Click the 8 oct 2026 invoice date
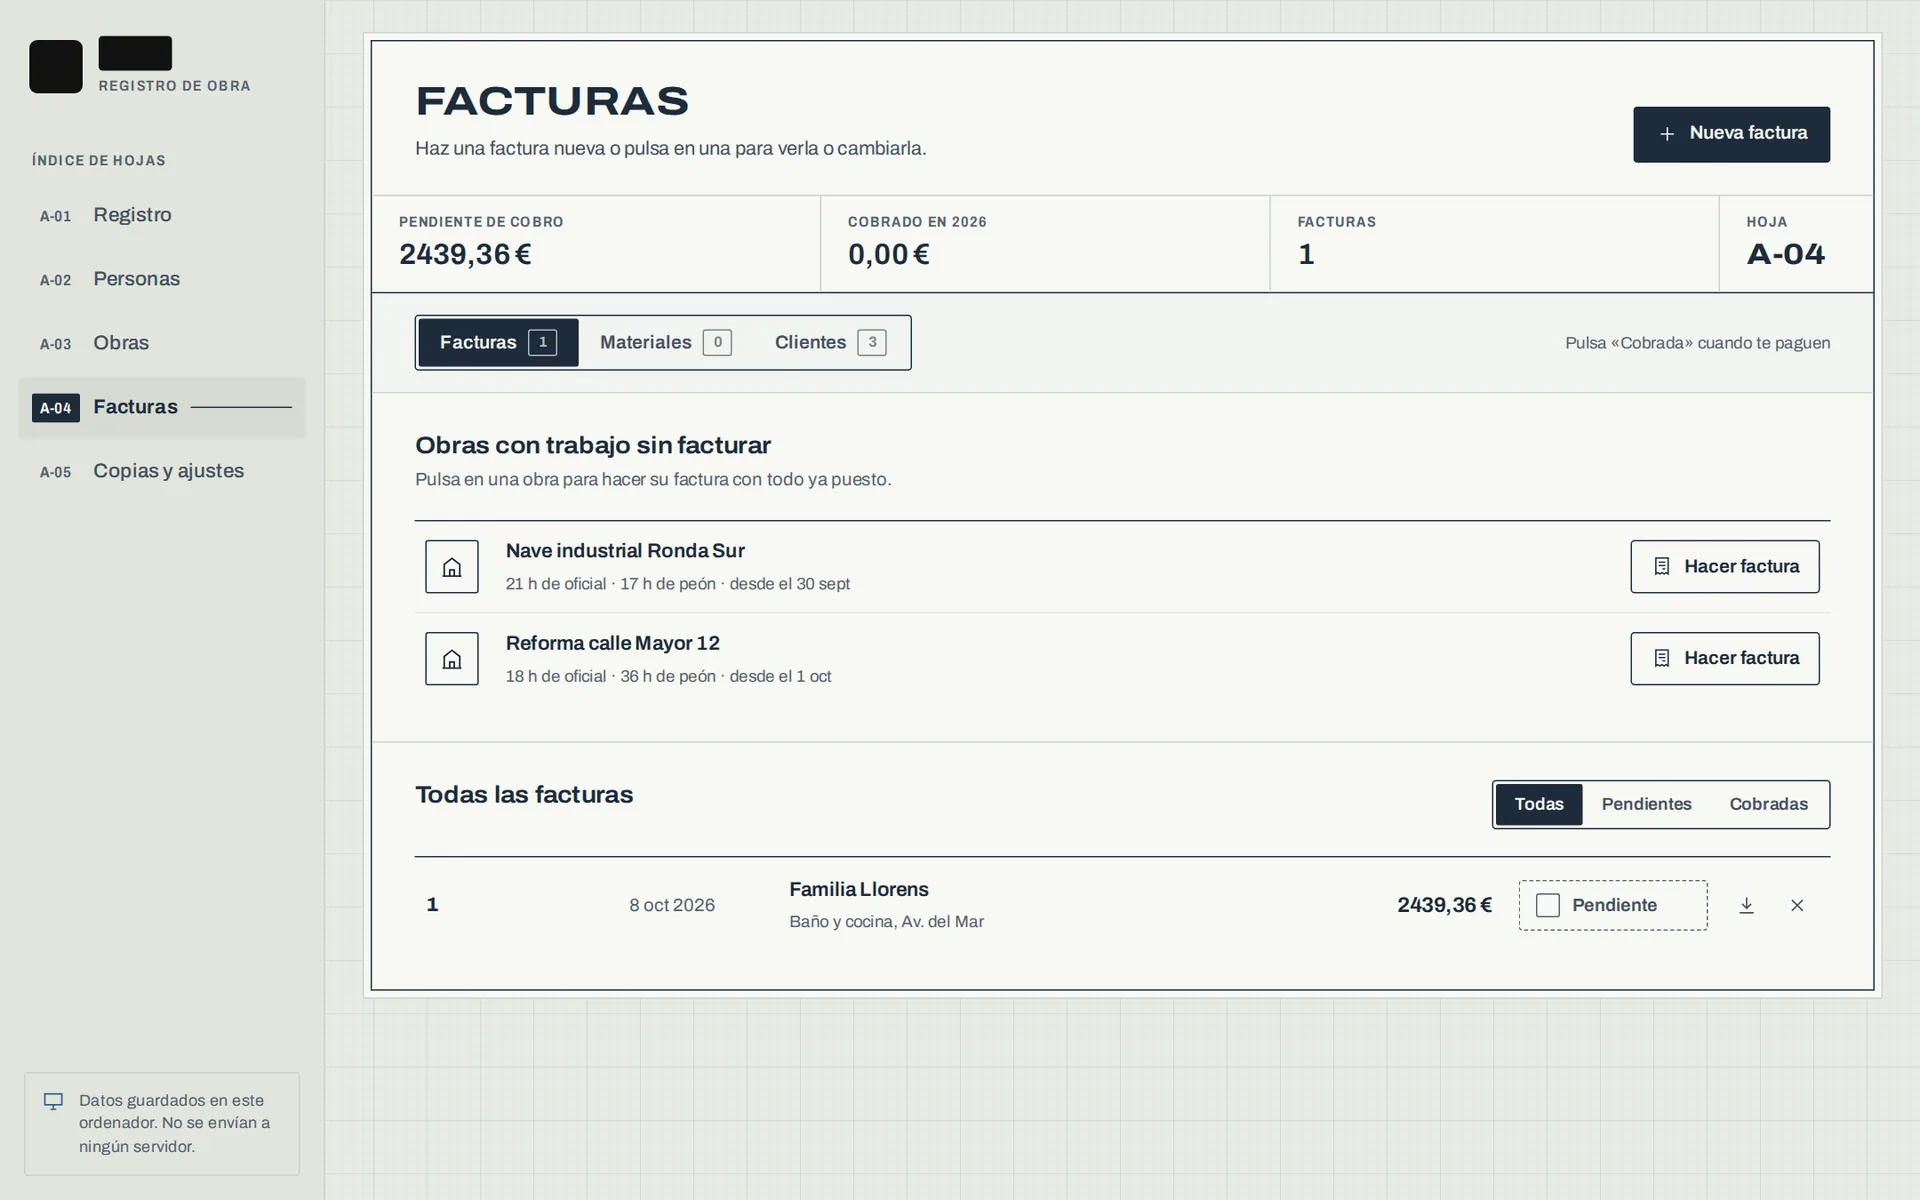The image size is (1920, 1200). [x=671, y=905]
